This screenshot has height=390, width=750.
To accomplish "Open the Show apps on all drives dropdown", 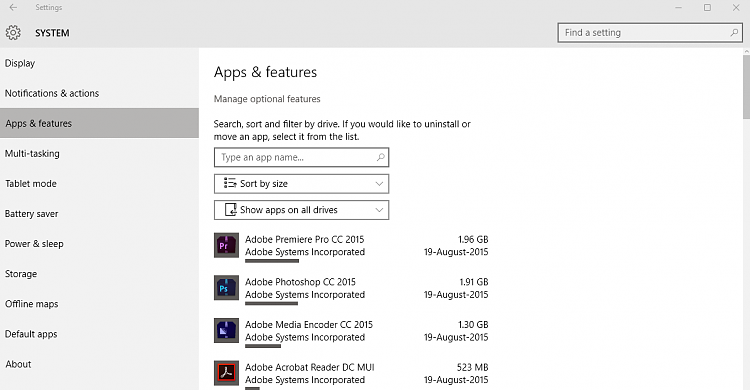I will [301, 210].
